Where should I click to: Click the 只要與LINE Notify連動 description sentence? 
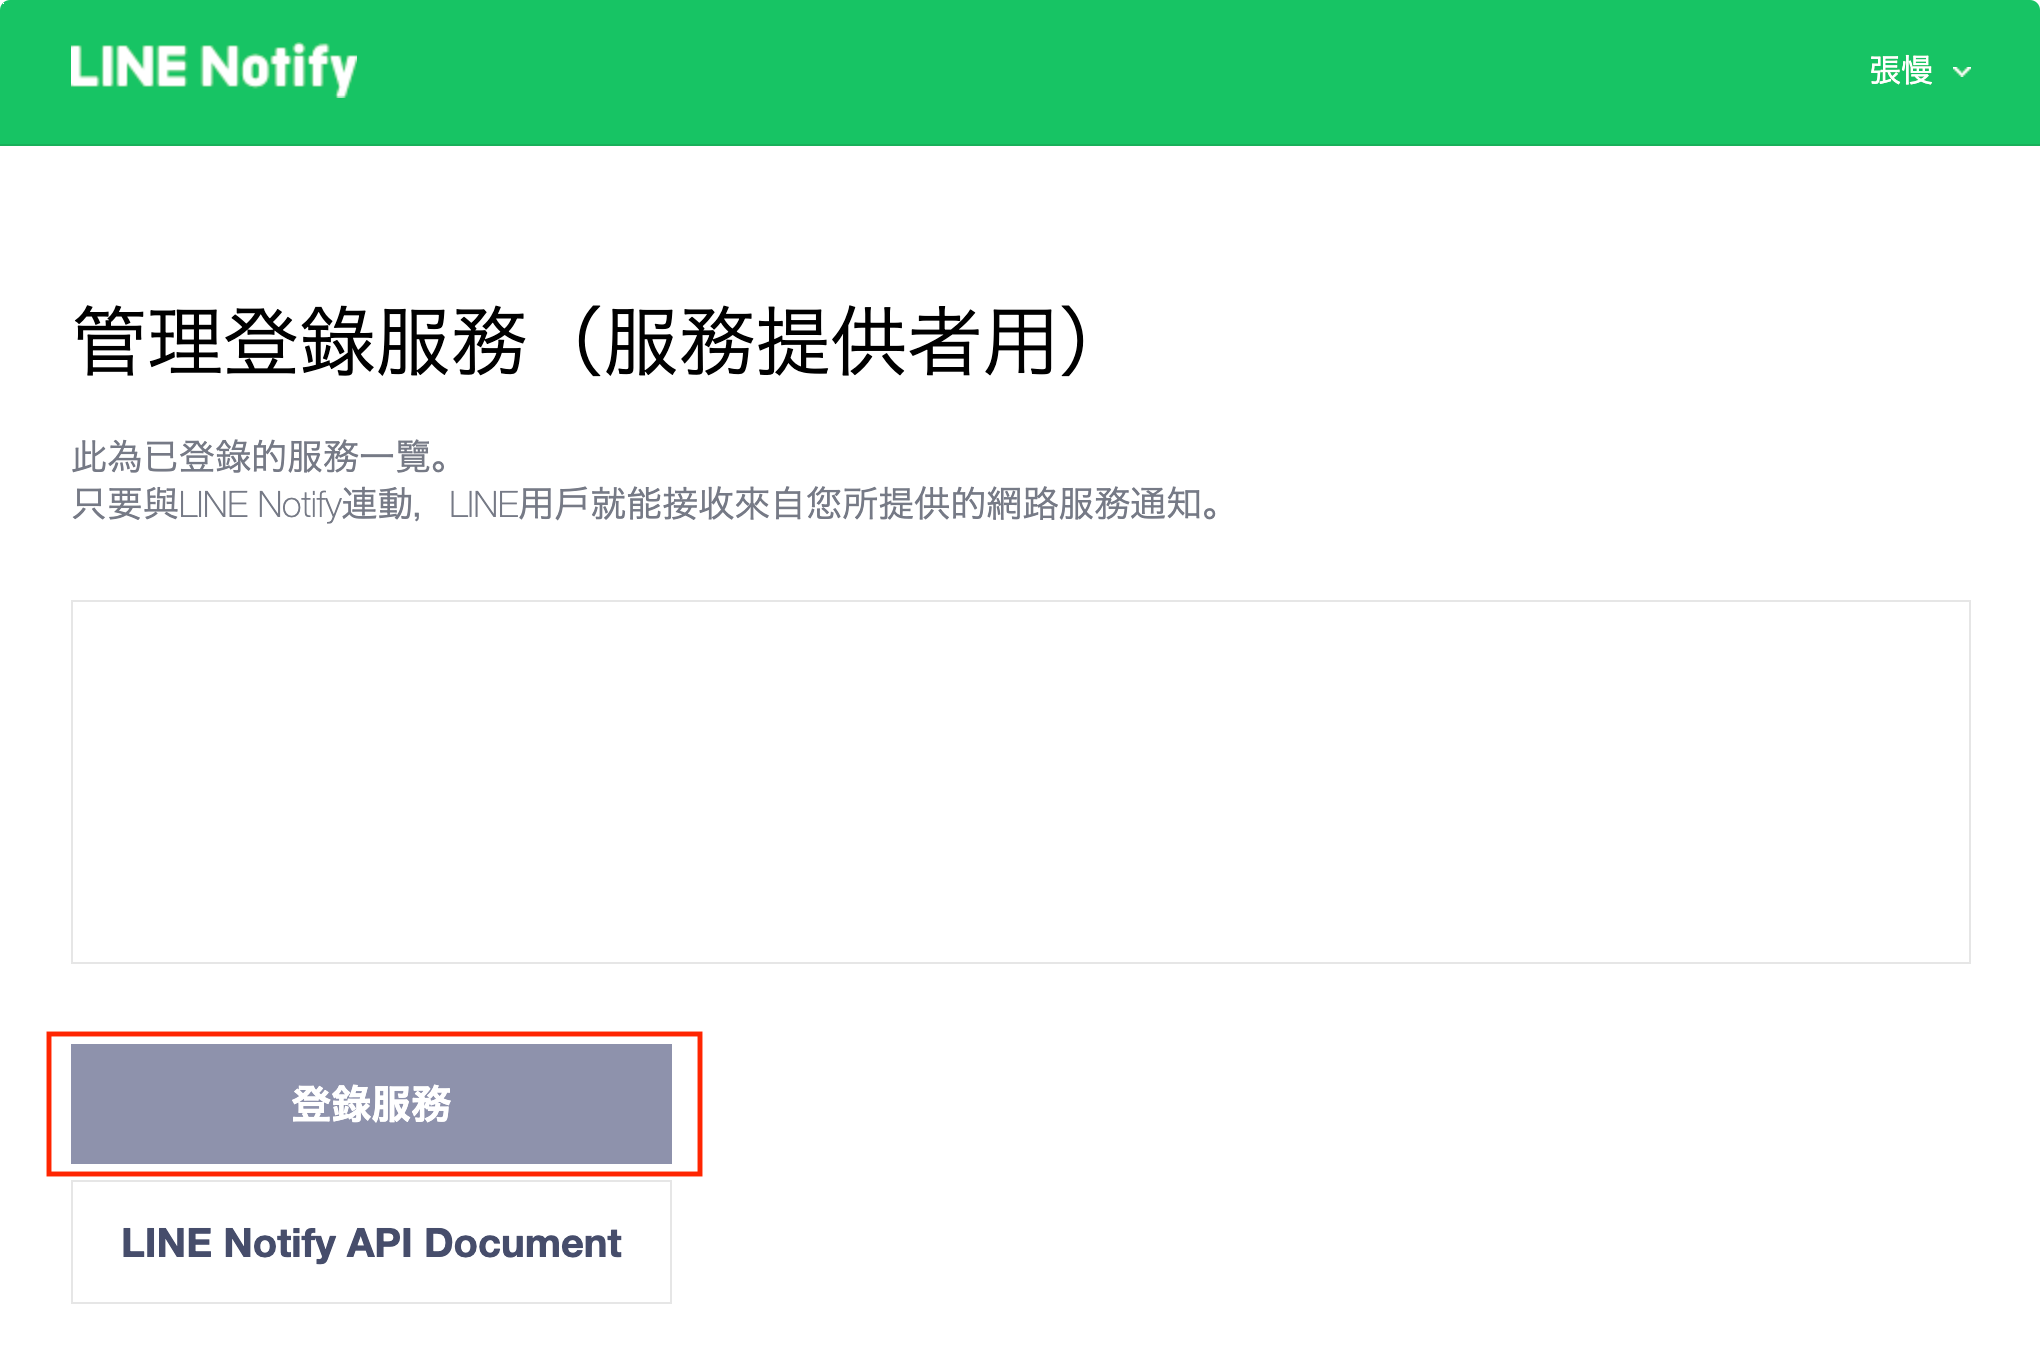click(245, 505)
